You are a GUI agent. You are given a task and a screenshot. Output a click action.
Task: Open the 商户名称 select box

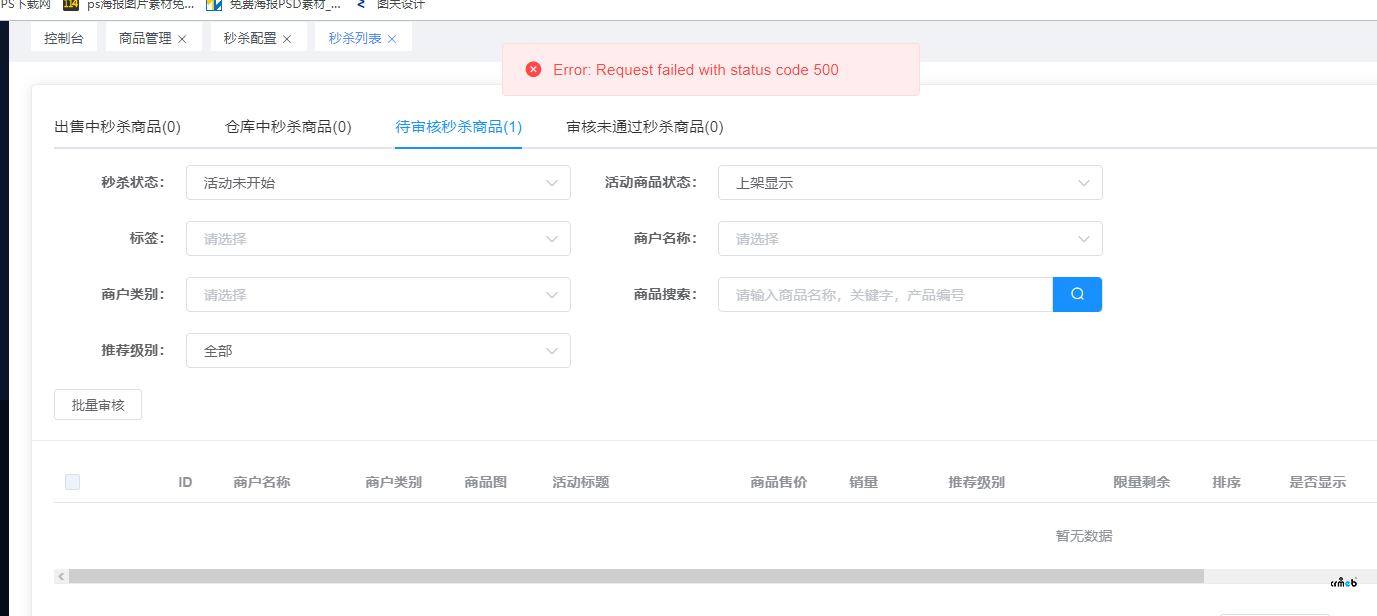pos(910,239)
